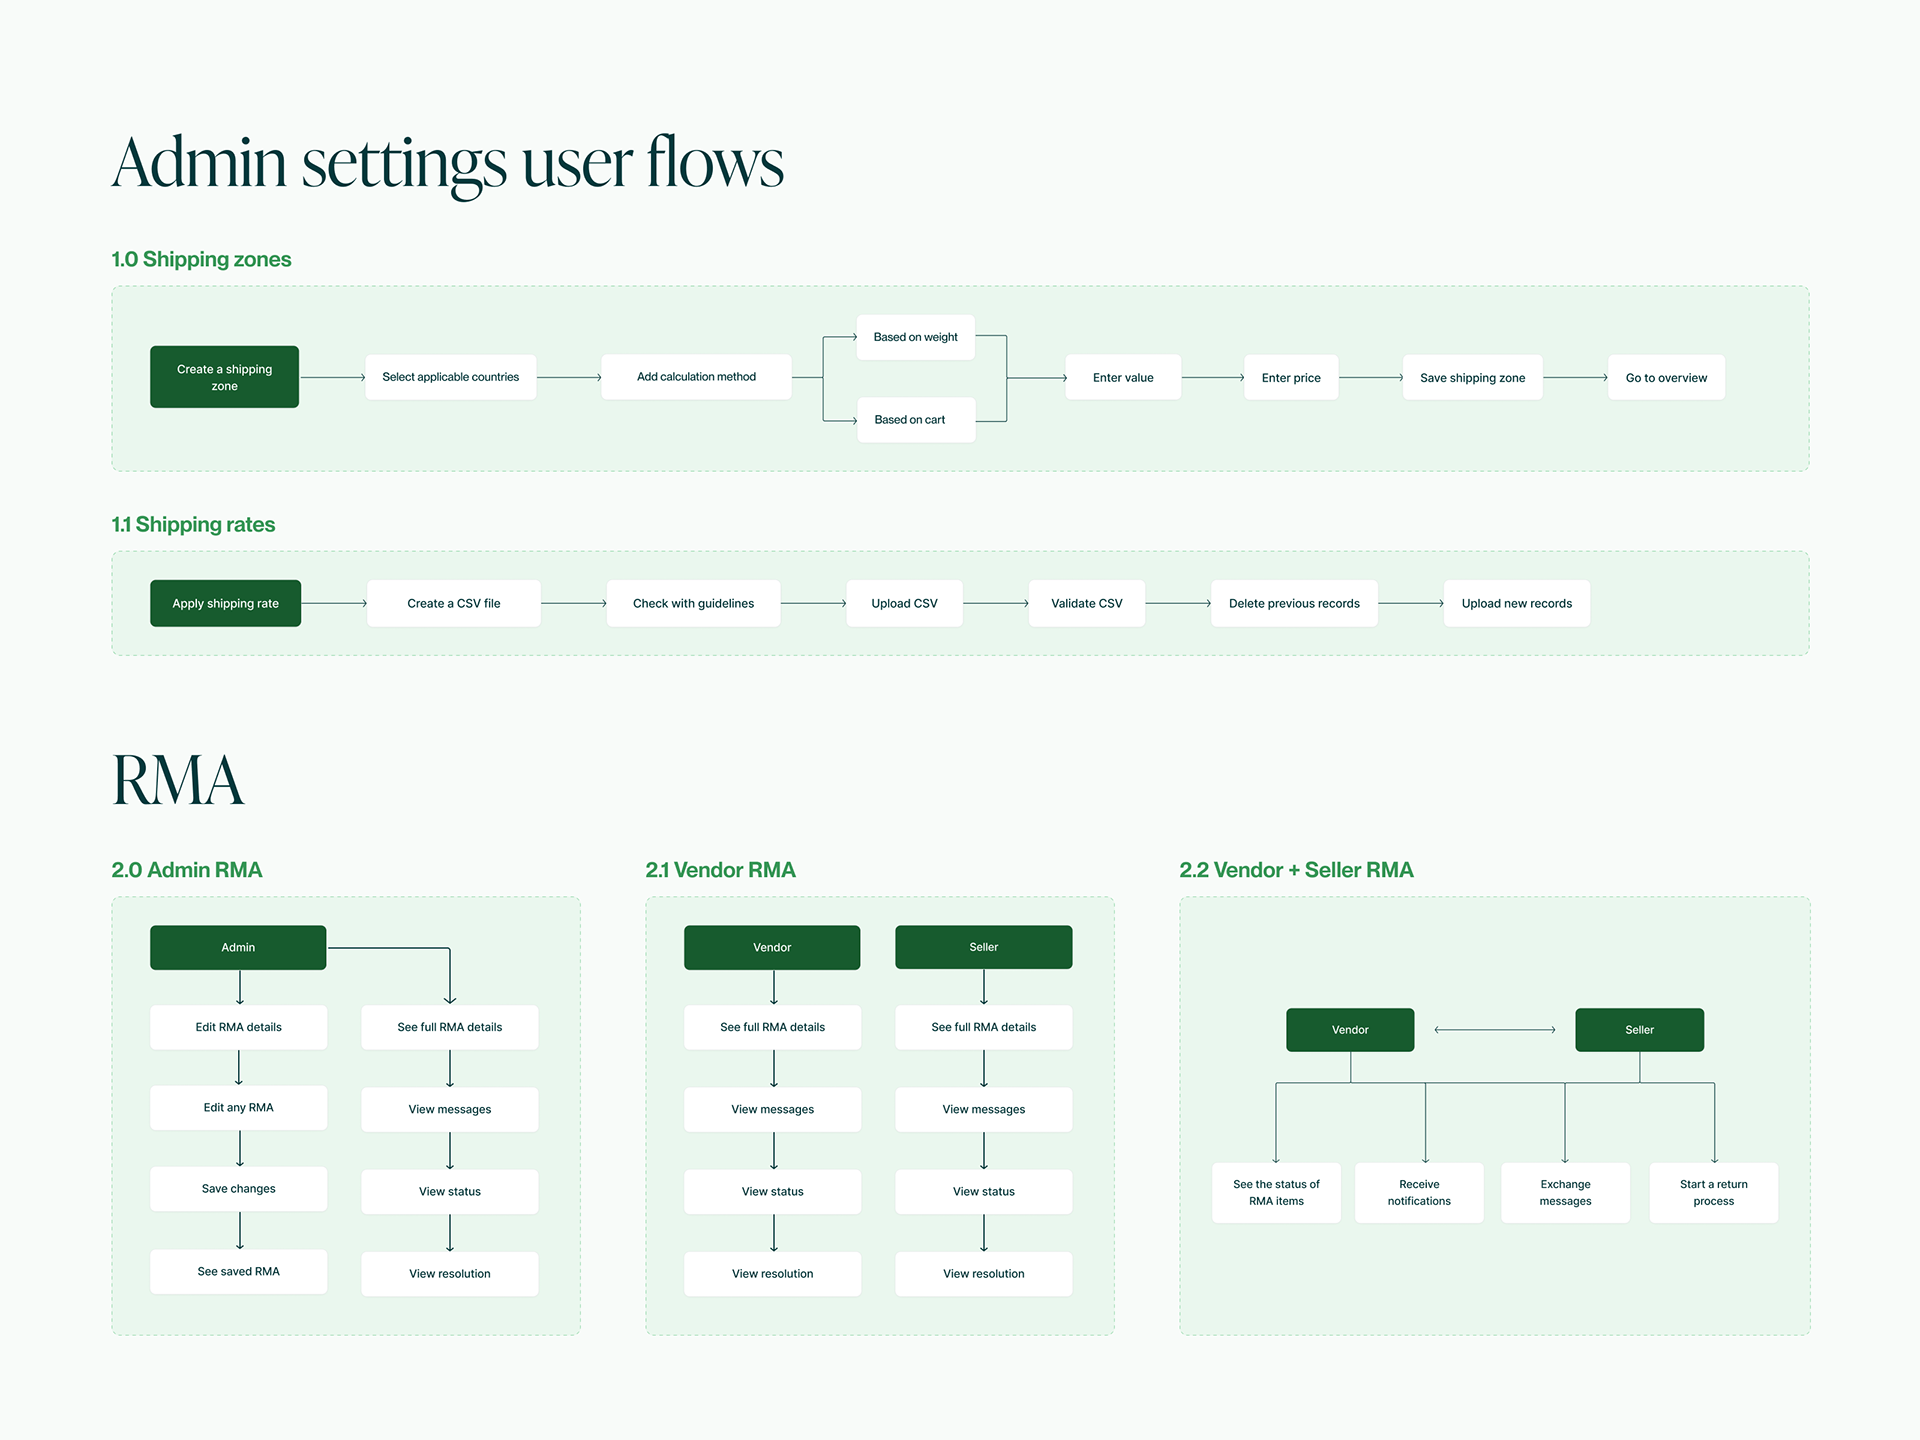
Task: Click 'See full RMA details' under Admin
Action: [x=449, y=1027]
